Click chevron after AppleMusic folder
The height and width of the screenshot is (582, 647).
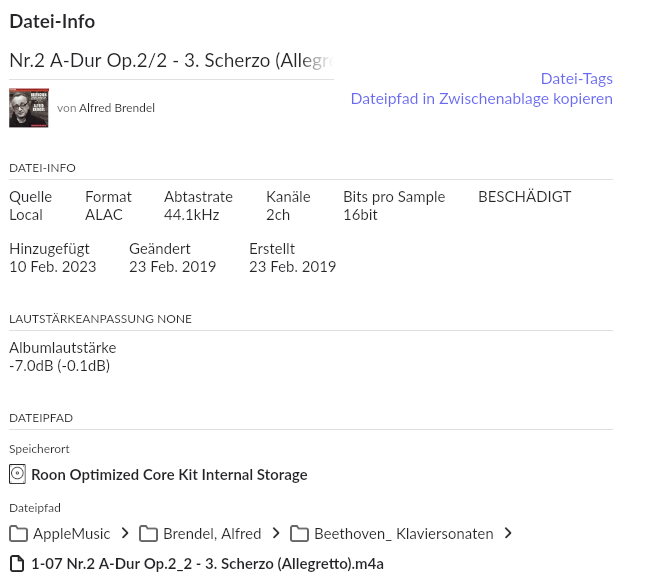[125, 533]
